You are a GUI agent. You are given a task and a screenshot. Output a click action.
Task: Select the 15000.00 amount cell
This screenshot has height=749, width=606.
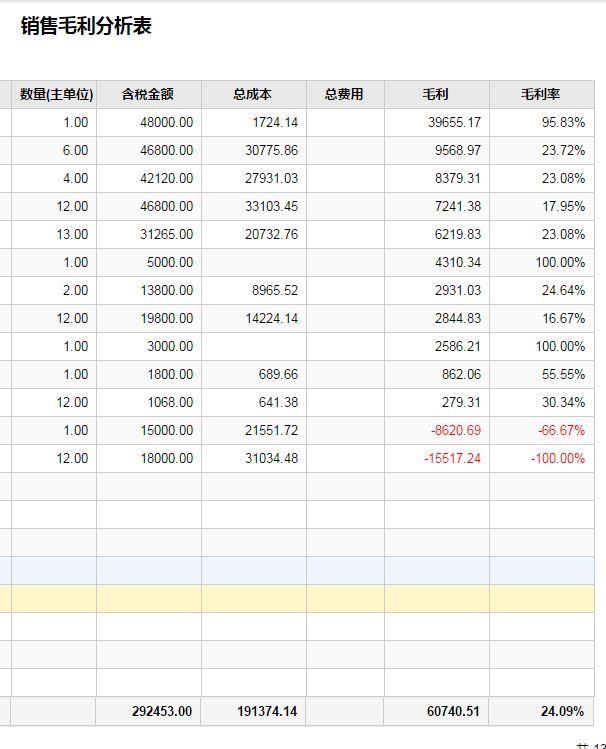(x=149, y=430)
